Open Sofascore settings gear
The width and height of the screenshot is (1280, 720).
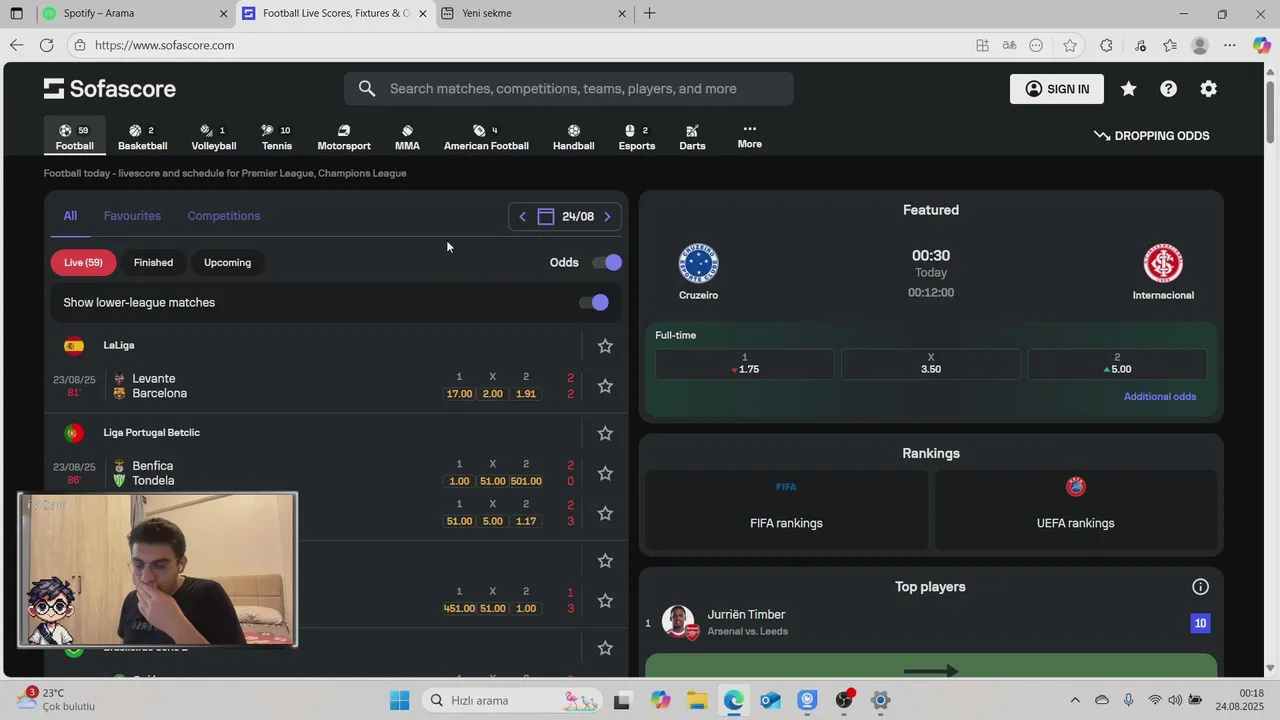1208,89
